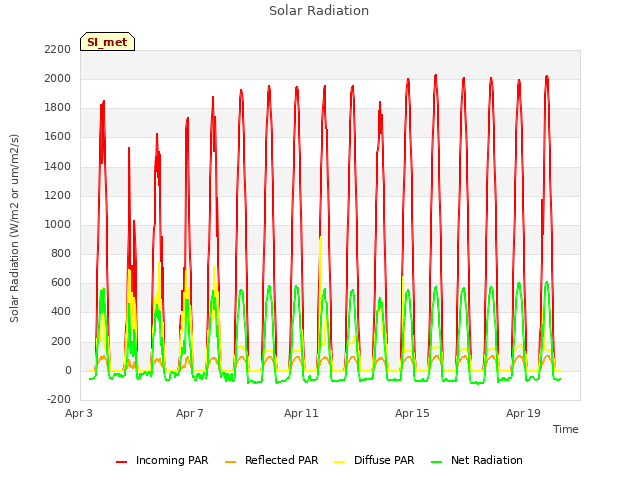This screenshot has height=480, width=640.
Task: Click the red Incoming PAR legend swatch
Action: (122, 462)
